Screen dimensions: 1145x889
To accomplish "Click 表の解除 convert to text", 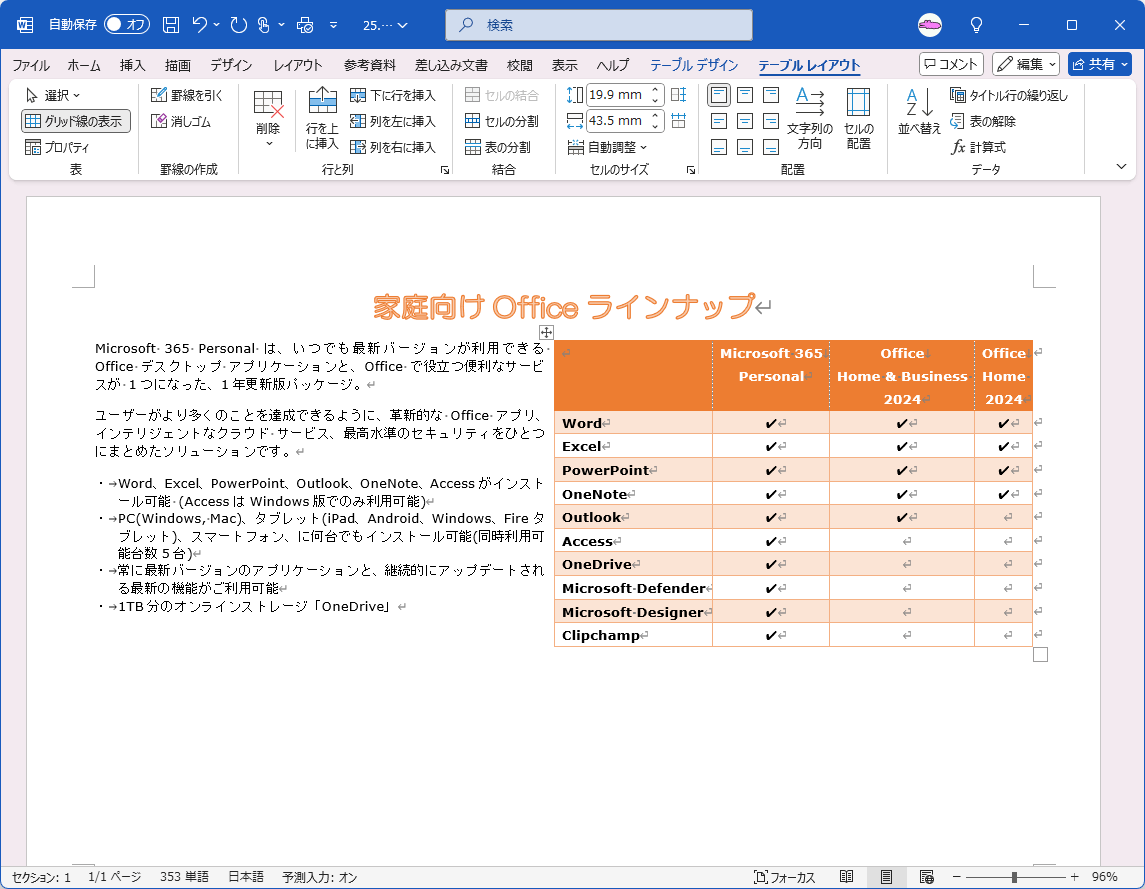I will (983, 121).
